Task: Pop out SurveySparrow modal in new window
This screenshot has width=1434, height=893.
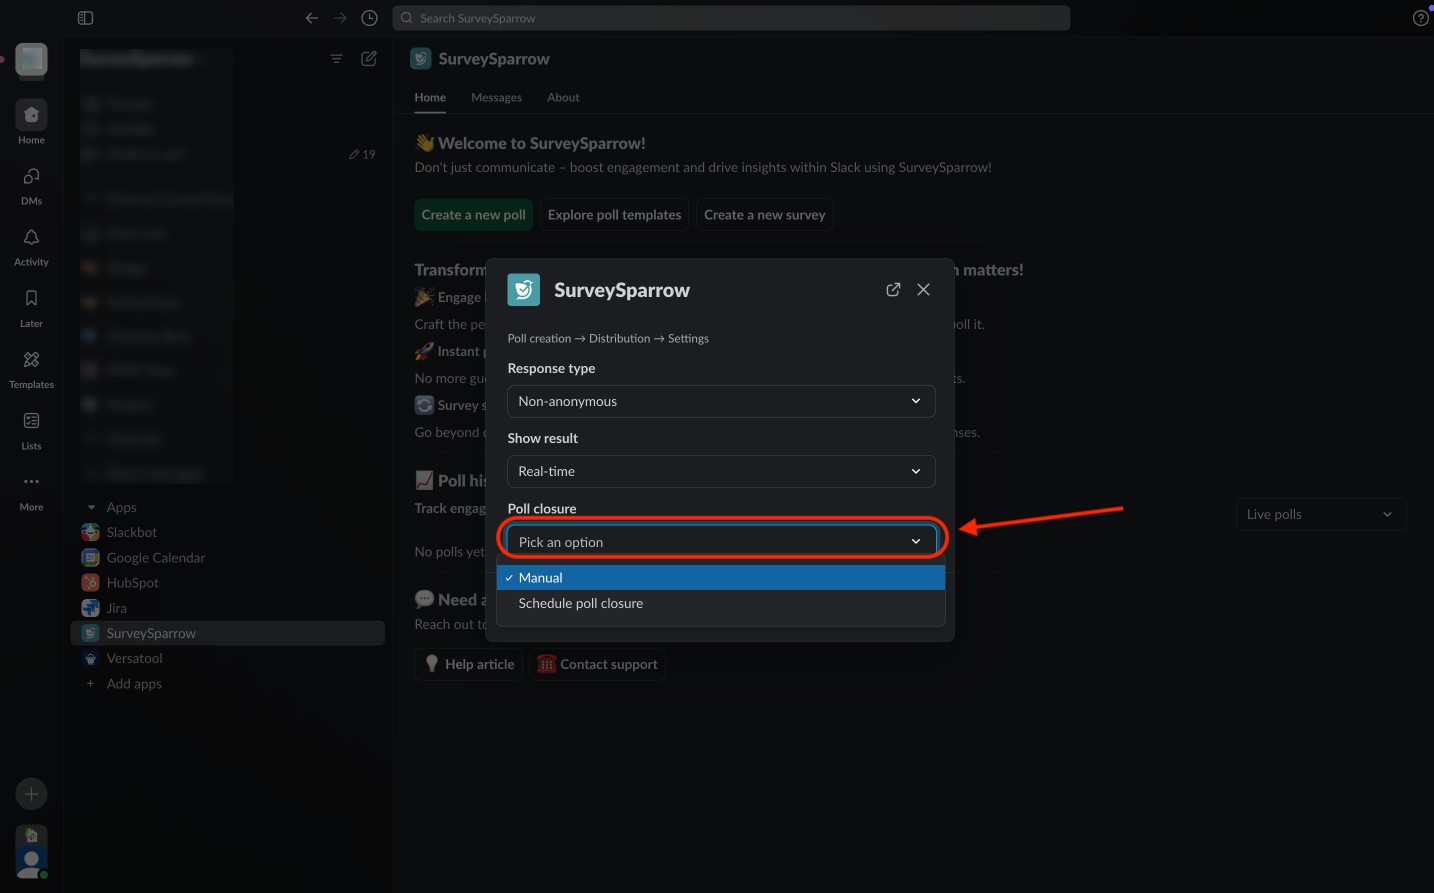Action: [893, 289]
